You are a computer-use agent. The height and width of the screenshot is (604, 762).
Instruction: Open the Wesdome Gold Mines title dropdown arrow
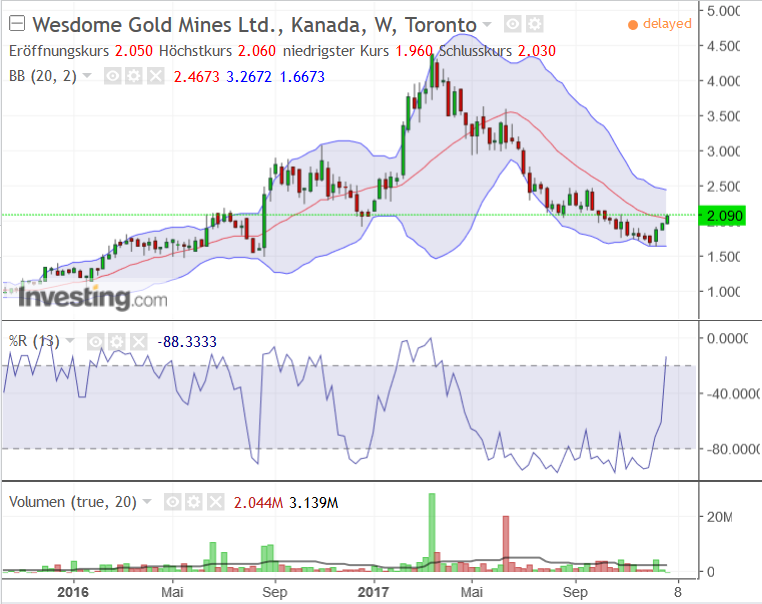coord(486,24)
